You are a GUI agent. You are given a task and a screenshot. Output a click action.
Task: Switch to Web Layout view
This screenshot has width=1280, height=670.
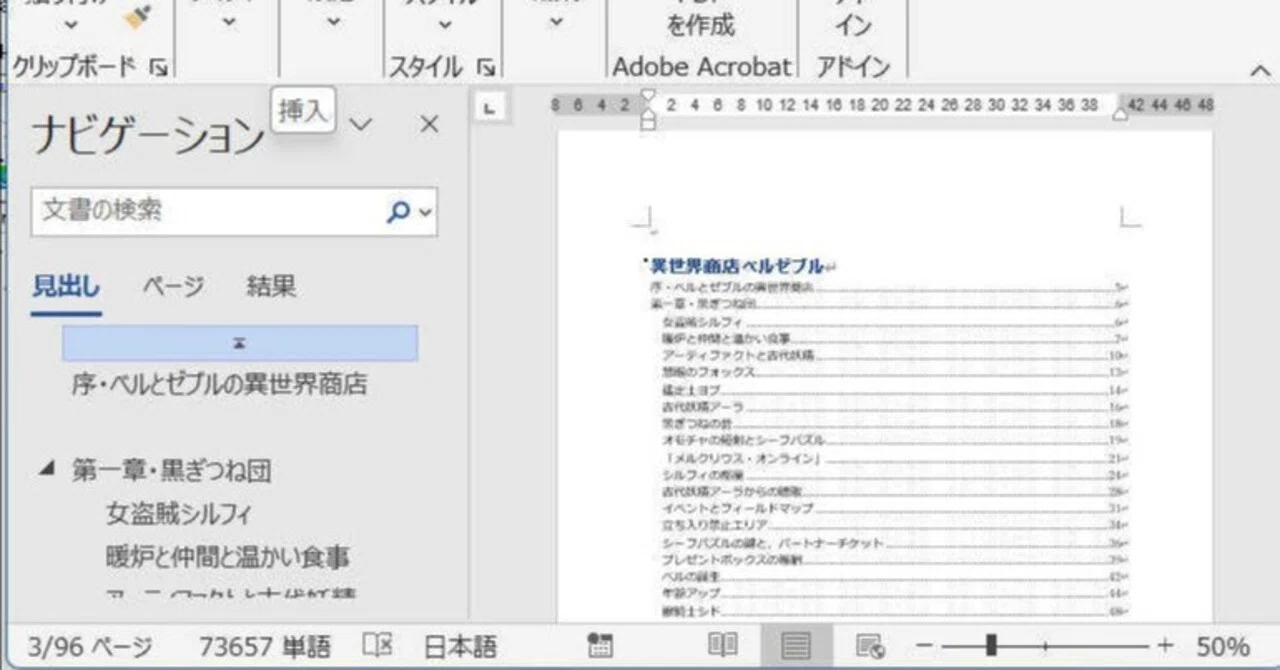[870, 646]
